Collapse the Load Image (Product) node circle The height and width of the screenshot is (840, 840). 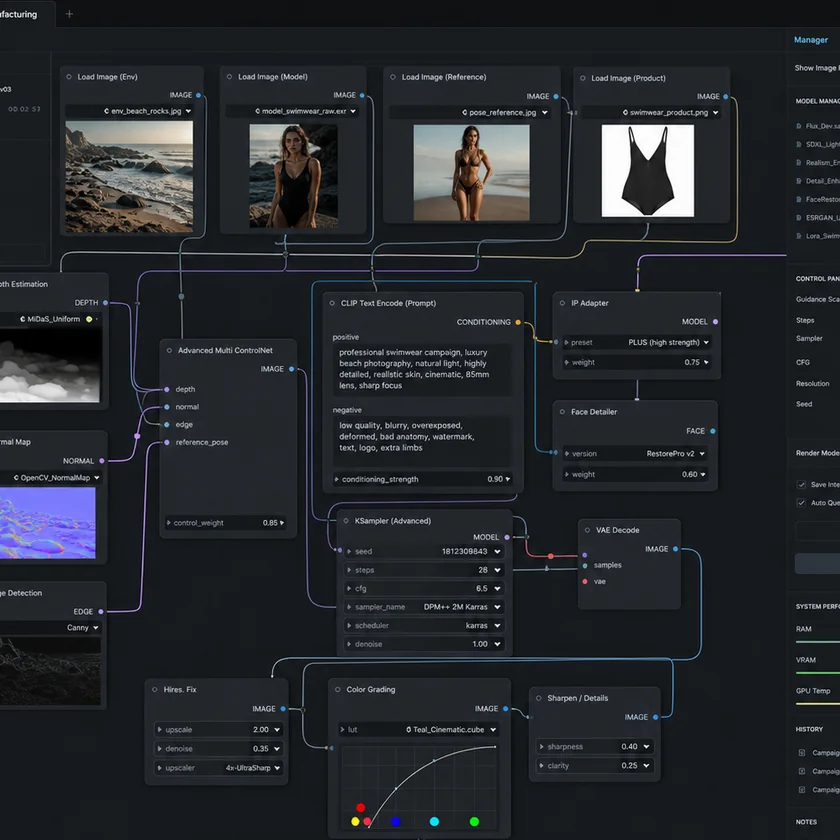click(583, 78)
